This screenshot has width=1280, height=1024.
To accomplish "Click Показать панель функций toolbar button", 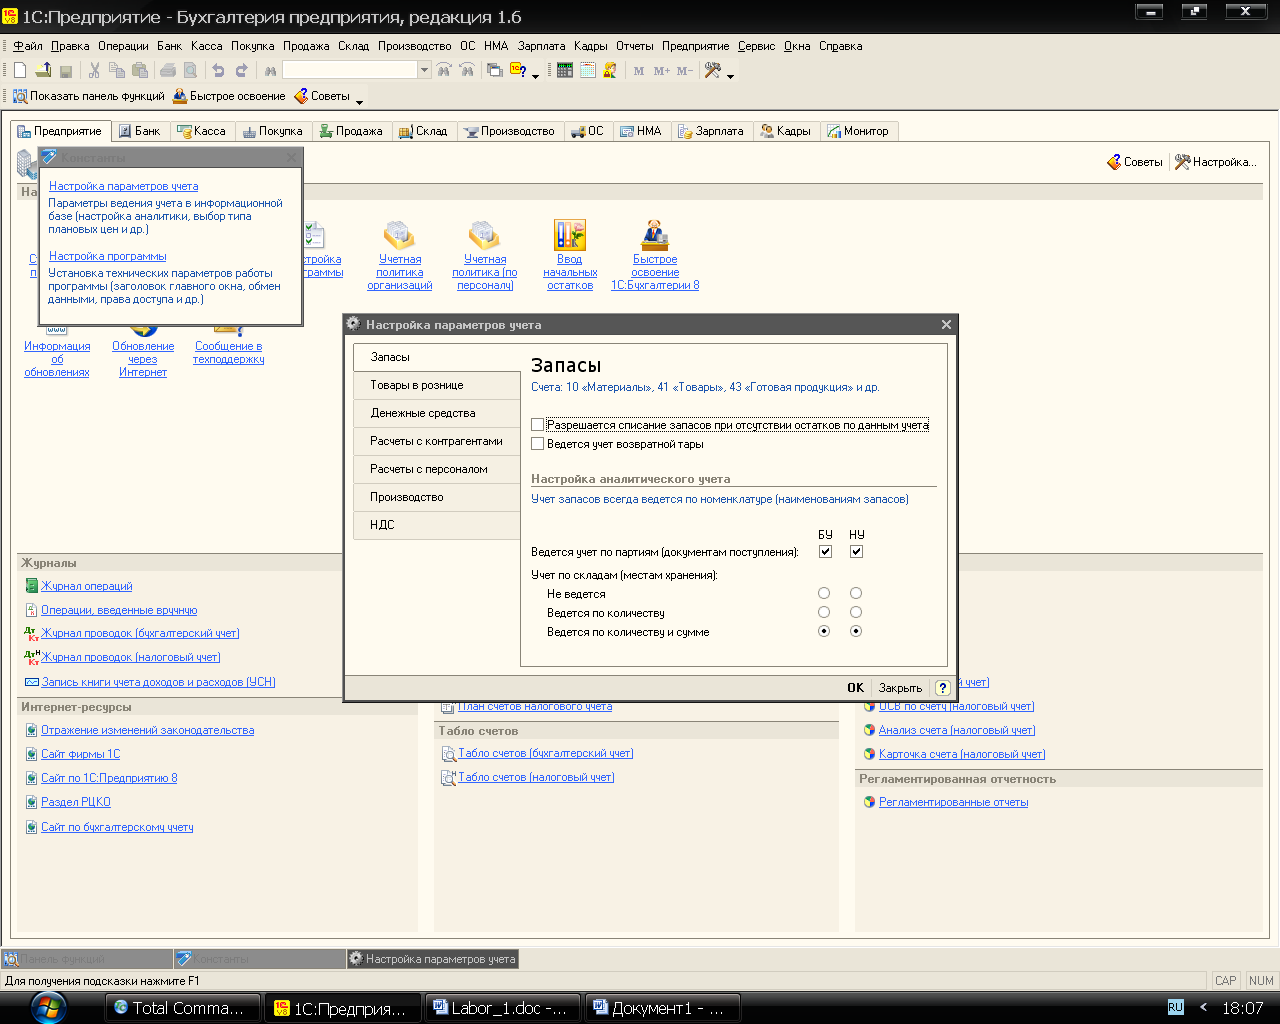I will pyautogui.click(x=88, y=96).
